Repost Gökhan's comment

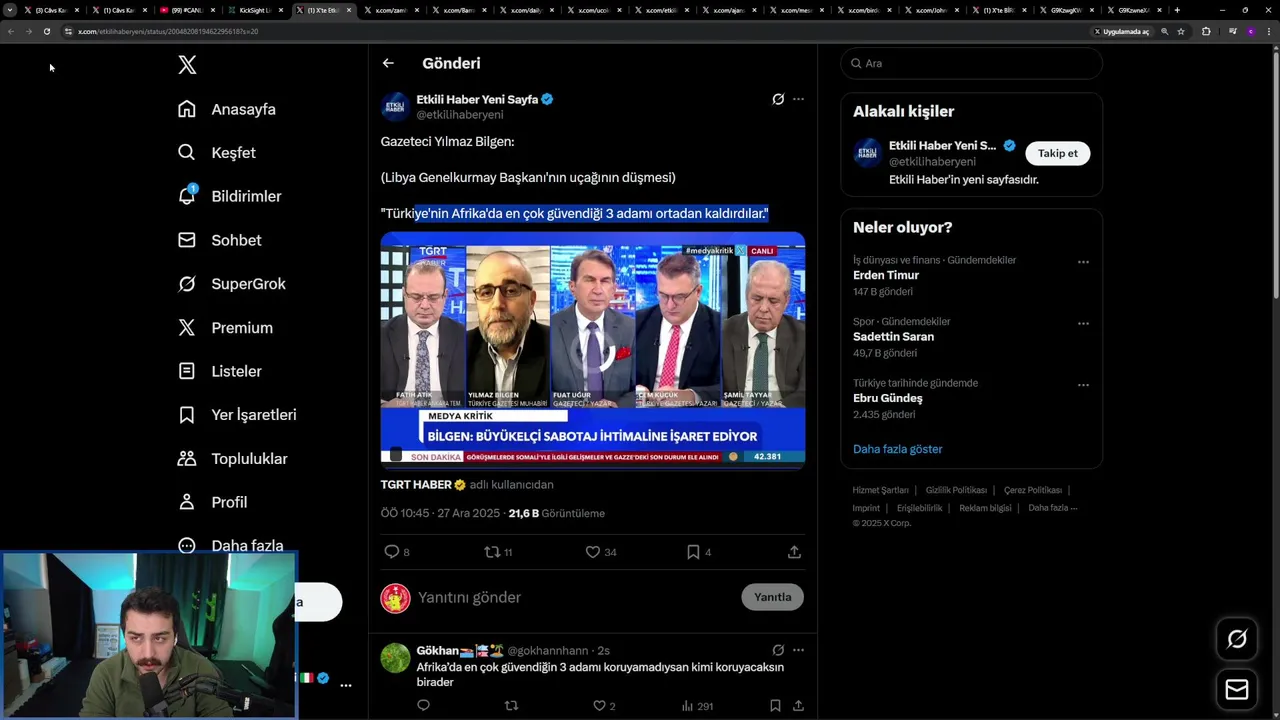point(511,706)
